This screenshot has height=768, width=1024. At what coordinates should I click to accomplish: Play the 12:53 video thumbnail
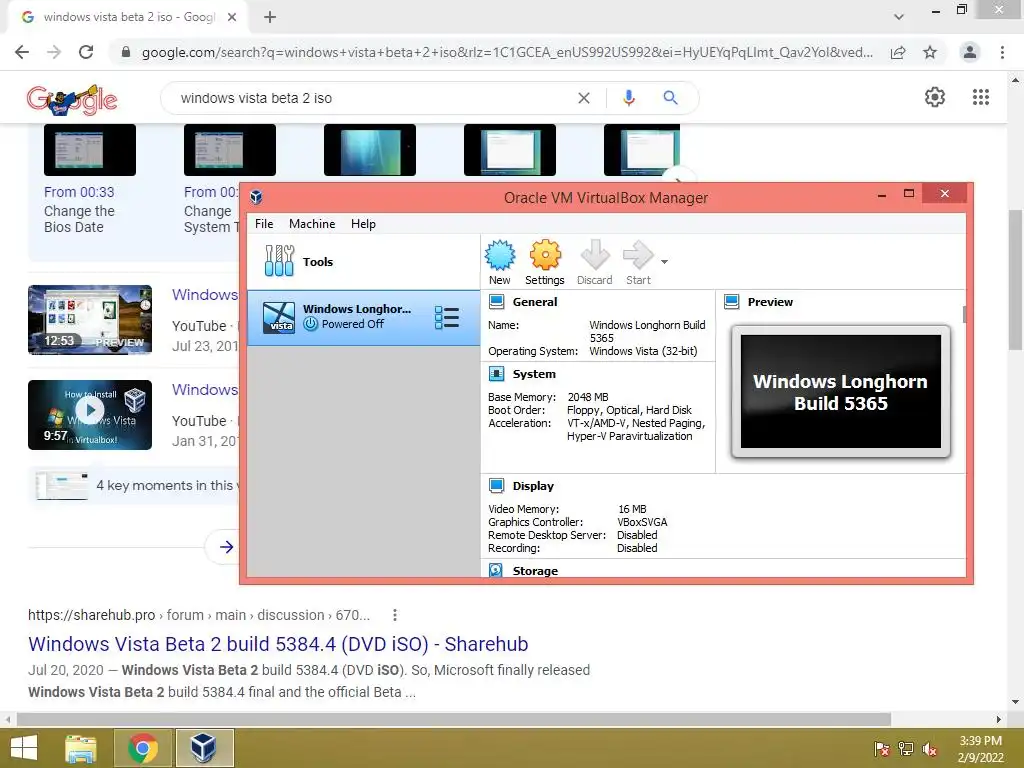(90, 320)
